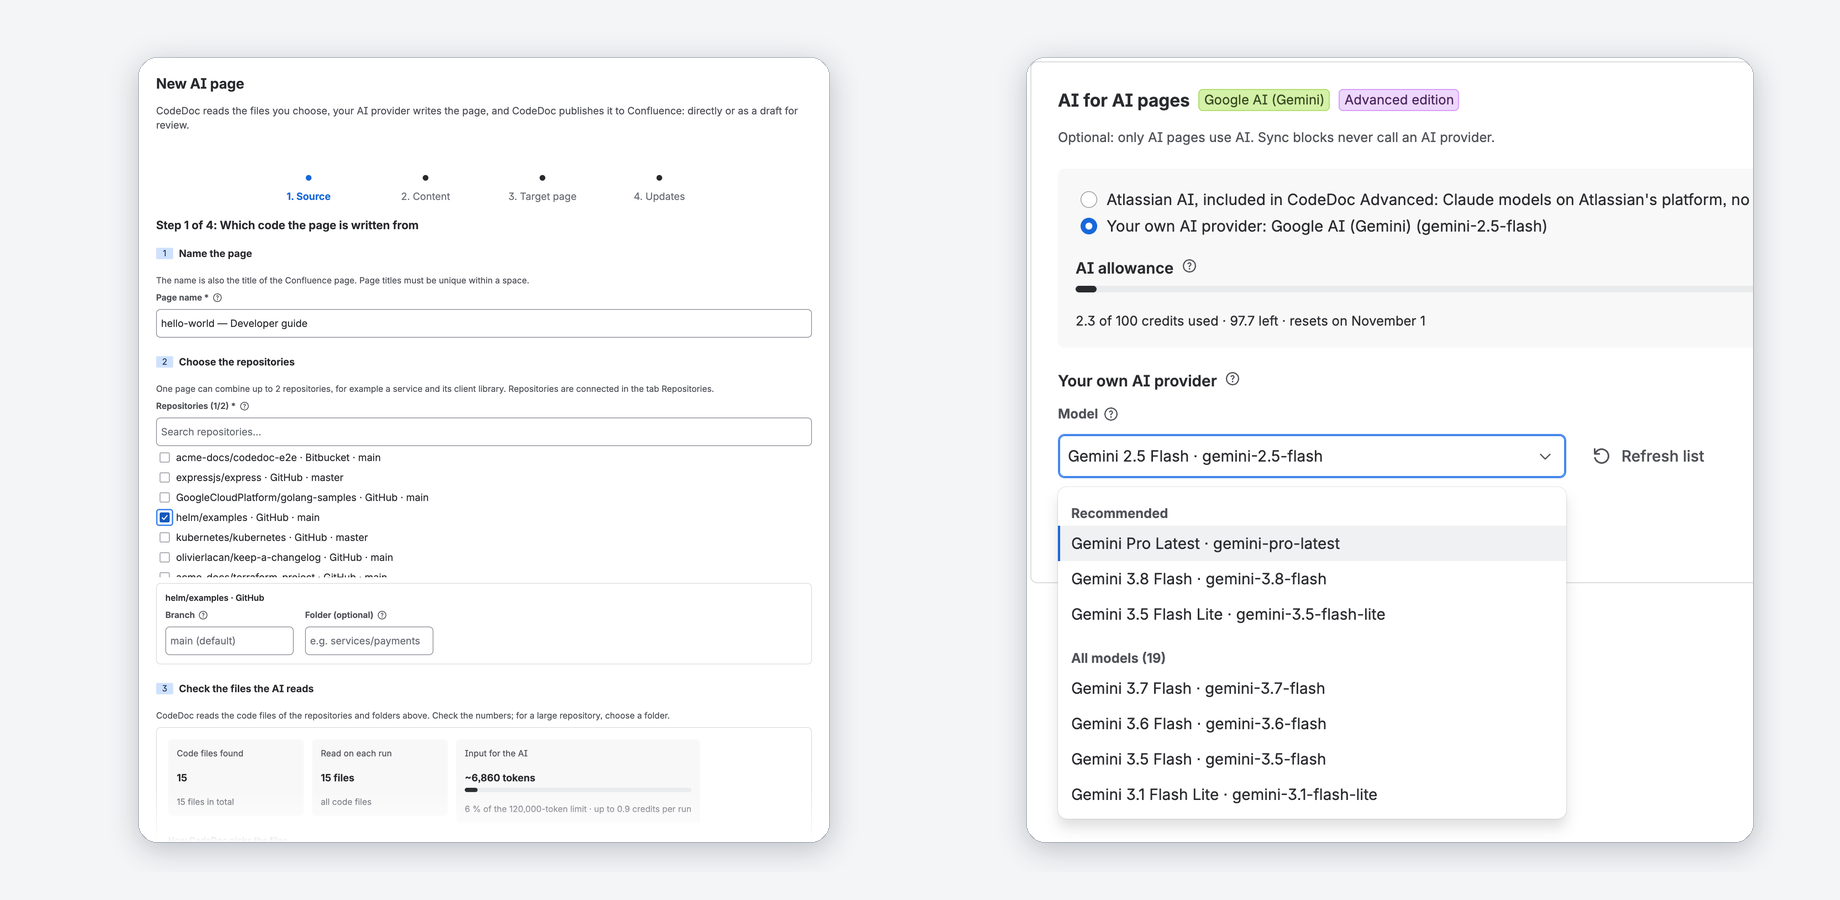
Task: Open the Model label help icon
Action: (1111, 414)
